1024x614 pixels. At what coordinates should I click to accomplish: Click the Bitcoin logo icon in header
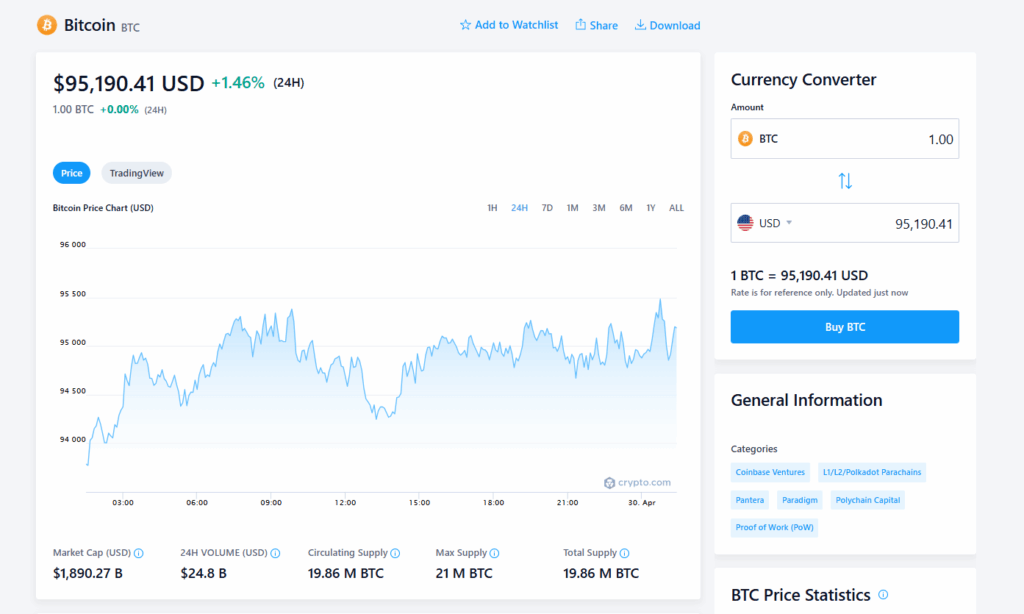click(47, 25)
